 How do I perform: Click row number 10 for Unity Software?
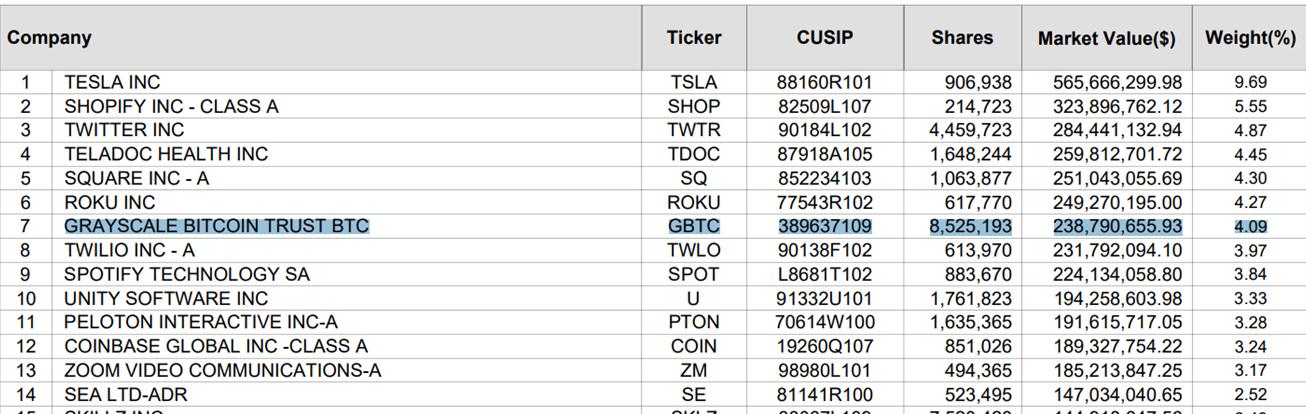[x=25, y=299]
